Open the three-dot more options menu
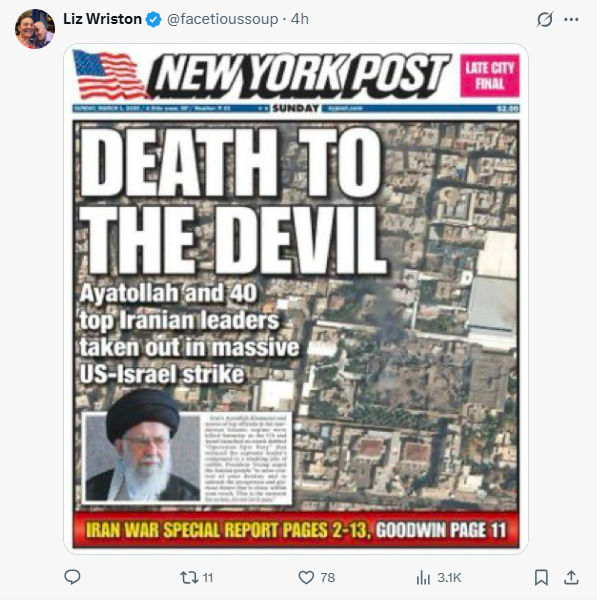The height and width of the screenshot is (600, 597). click(x=571, y=19)
